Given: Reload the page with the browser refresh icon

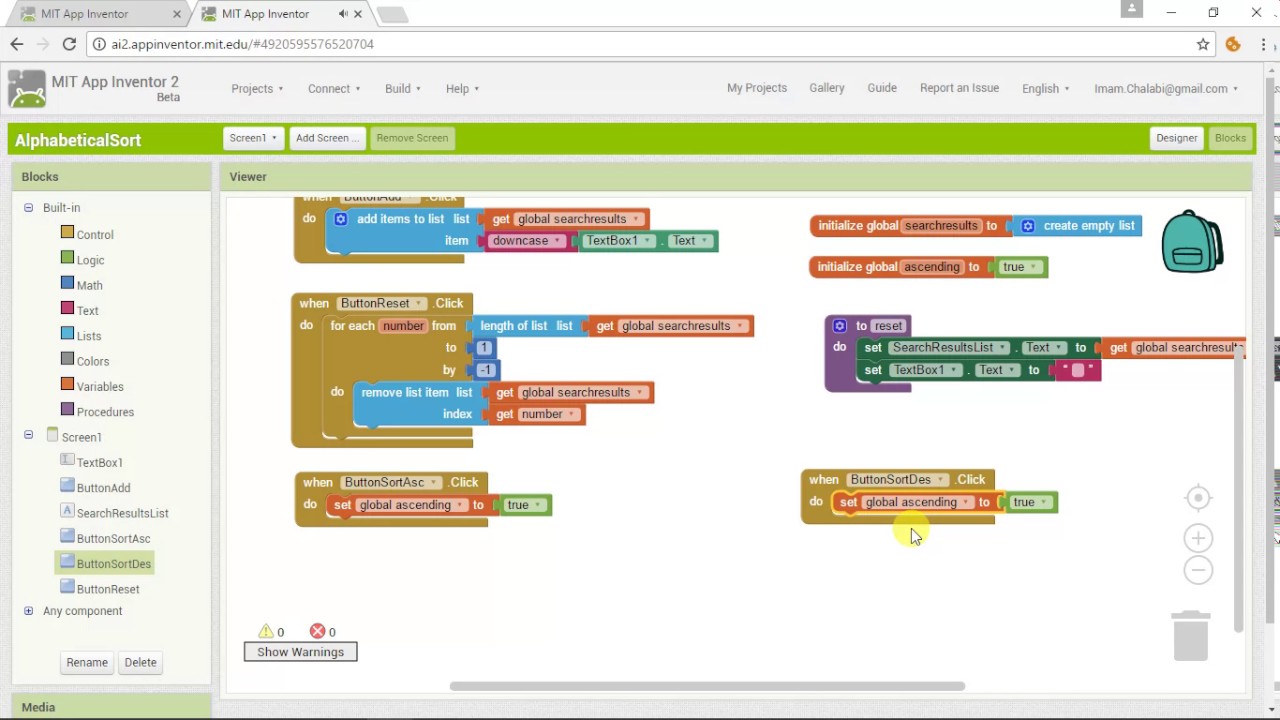Looking at the screenshot, I should (69, 44).
